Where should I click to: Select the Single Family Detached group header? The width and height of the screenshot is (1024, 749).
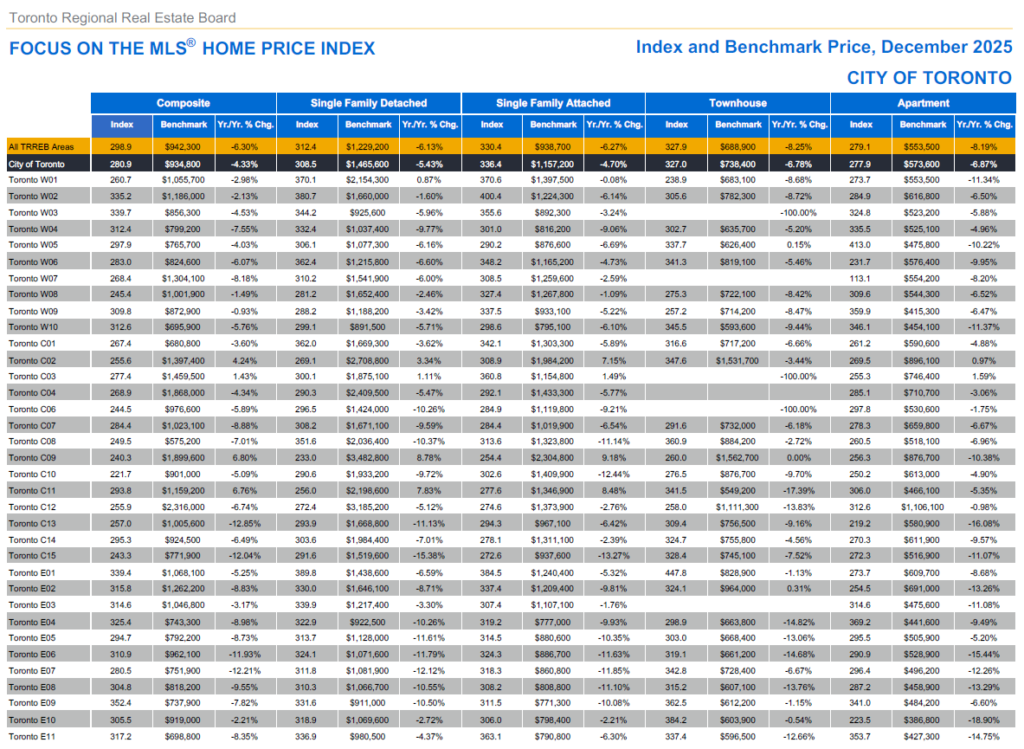(x=368, y=103)
